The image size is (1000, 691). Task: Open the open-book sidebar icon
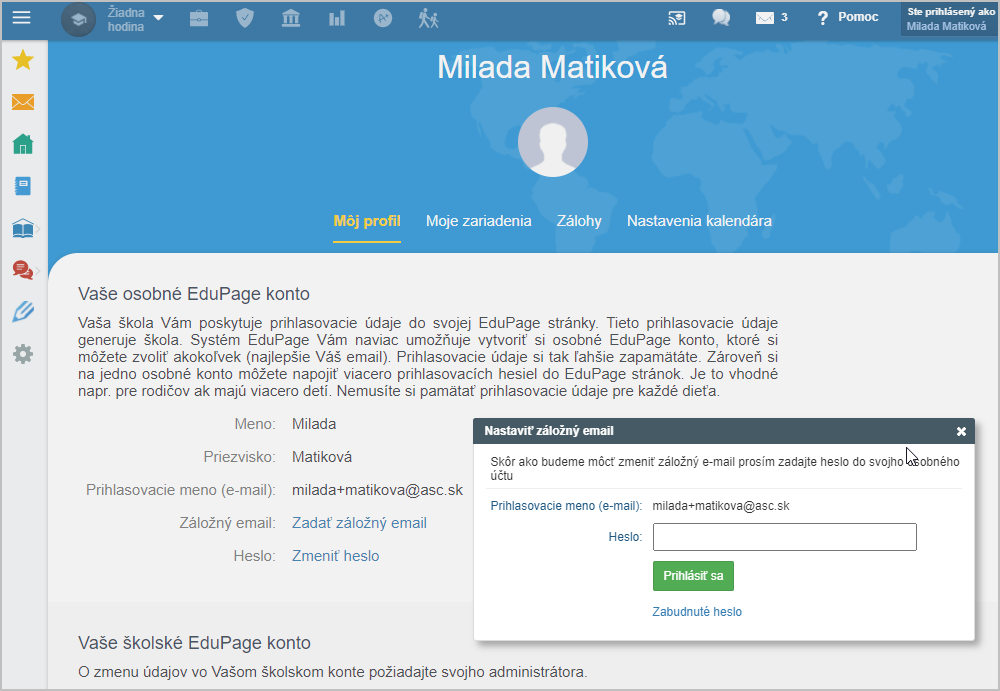[23, 228]
